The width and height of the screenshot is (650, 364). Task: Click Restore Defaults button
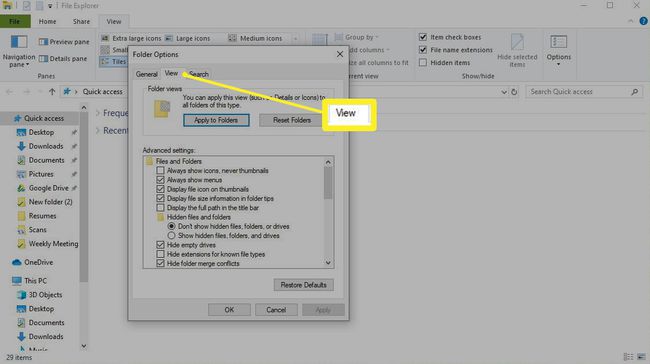303,285
